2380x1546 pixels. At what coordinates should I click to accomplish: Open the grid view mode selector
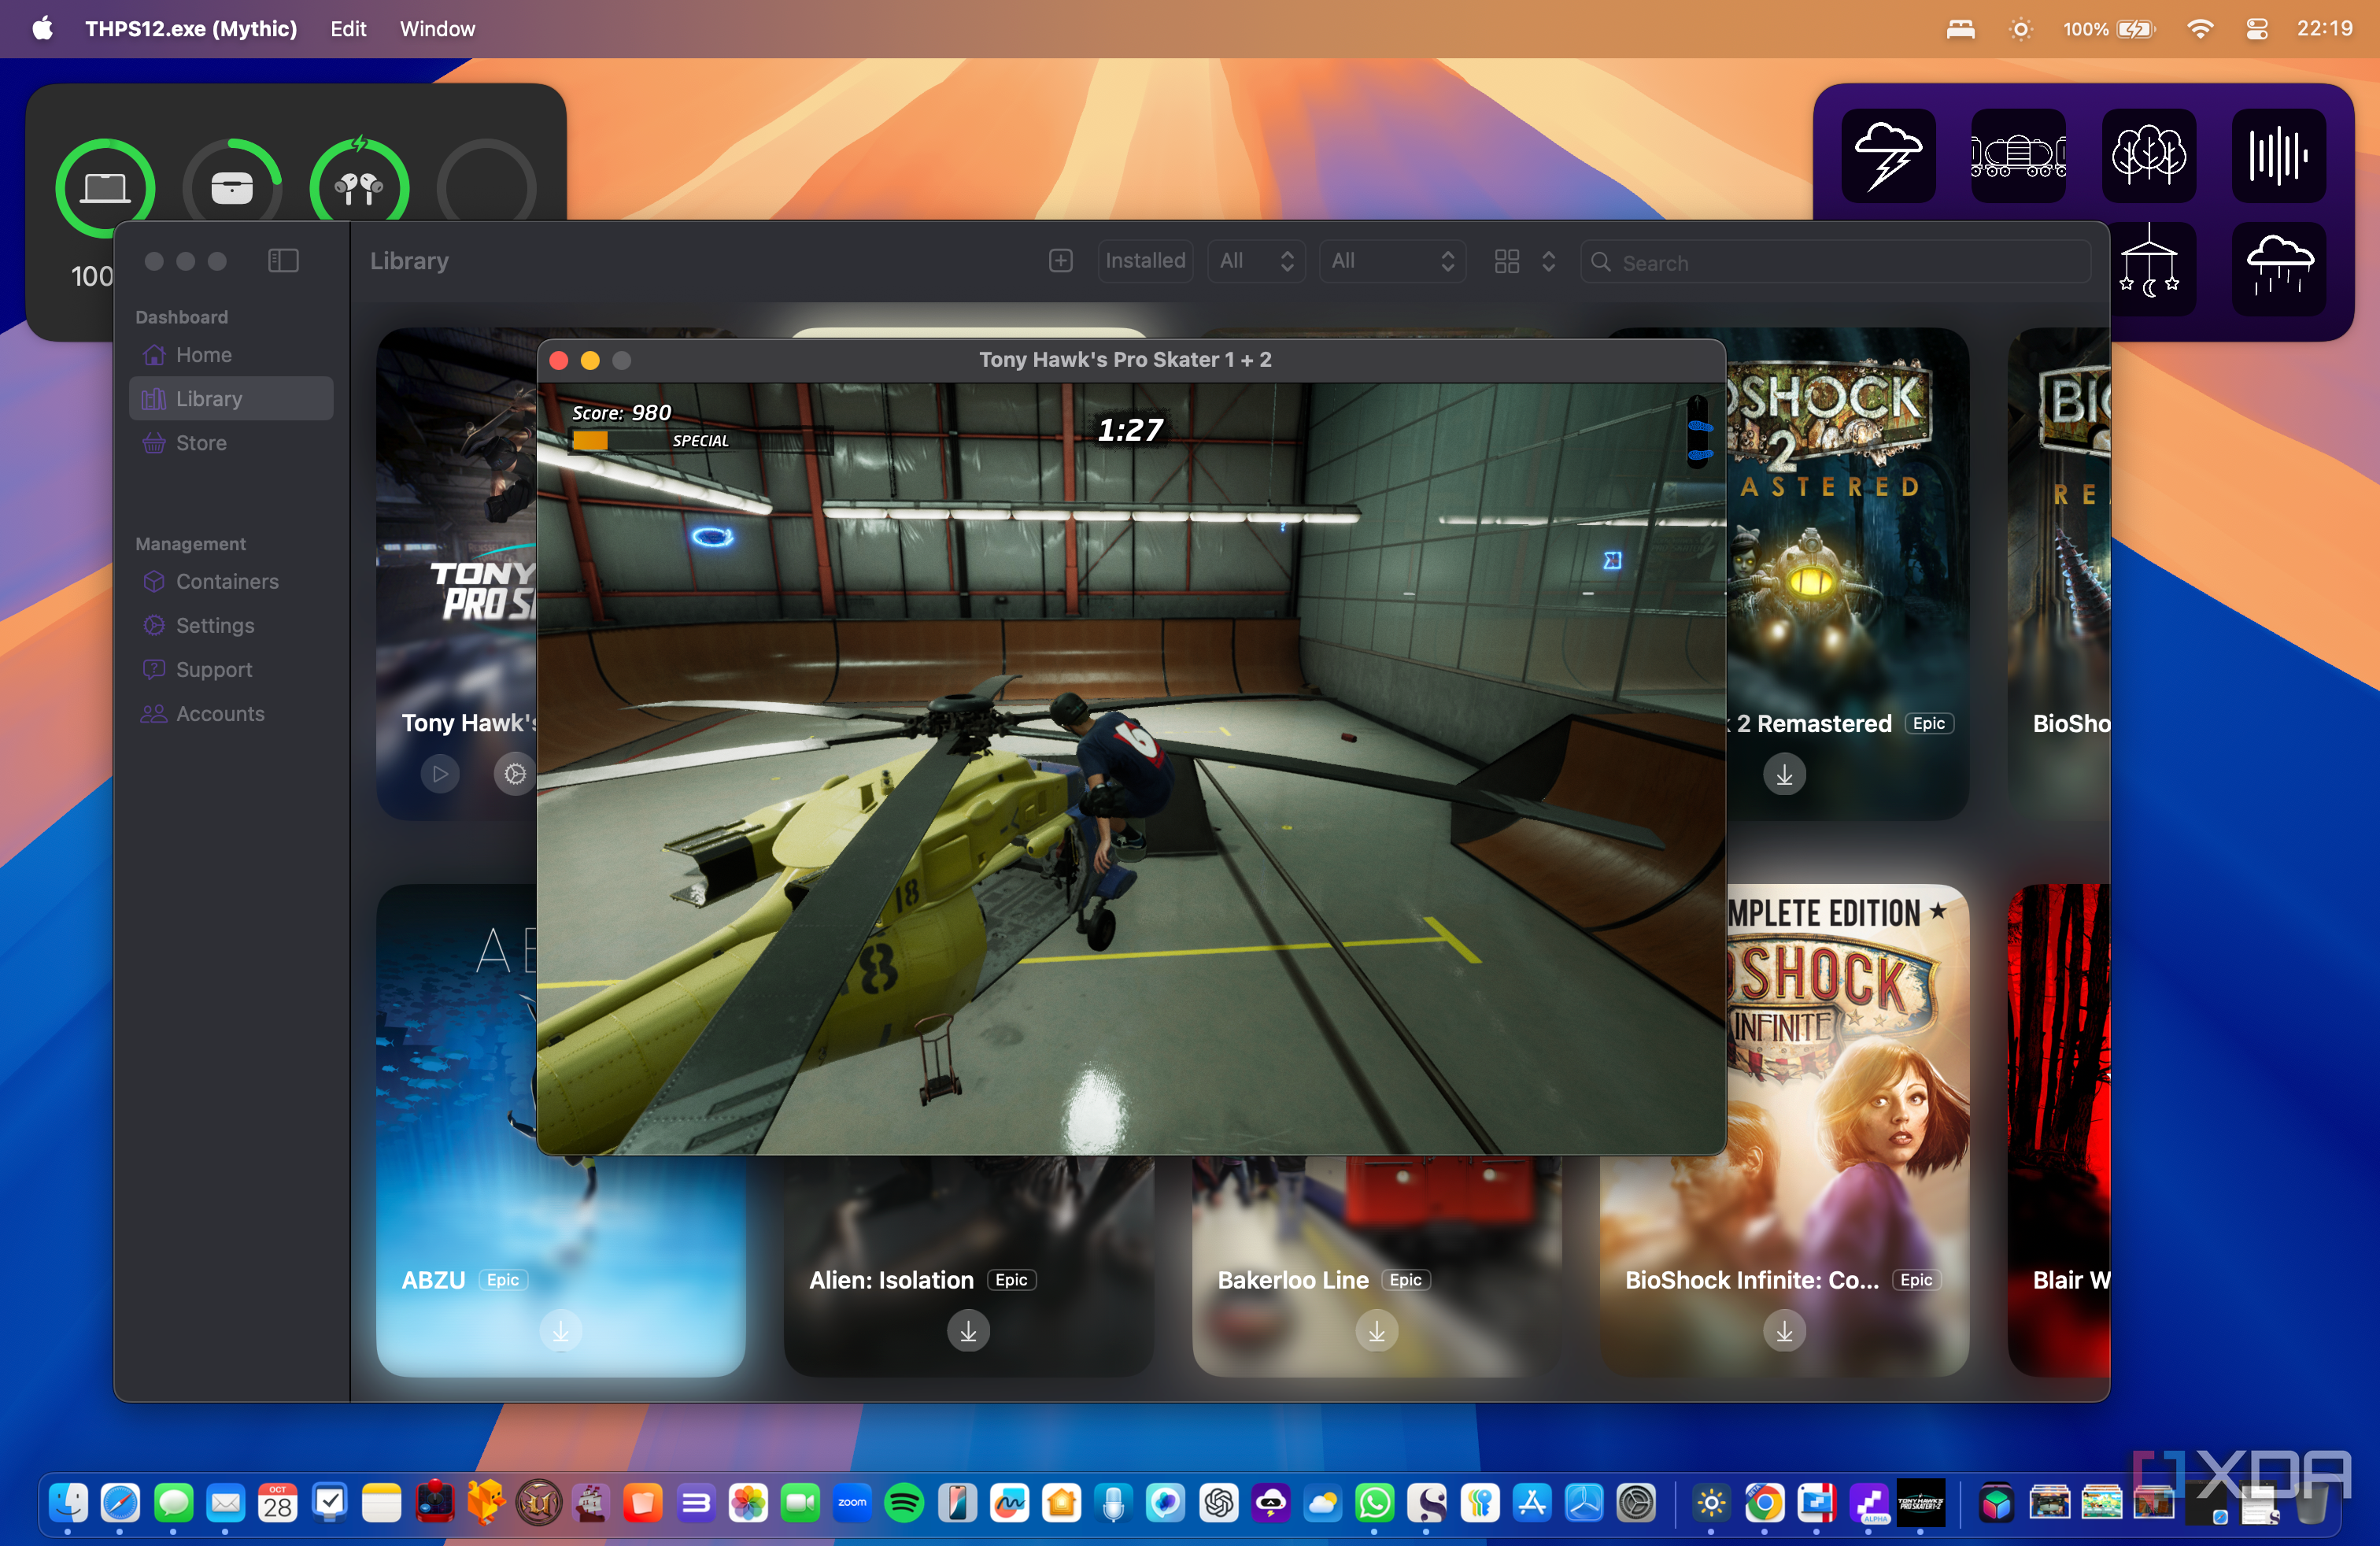pyautogui.click(x=1524, y=261)
